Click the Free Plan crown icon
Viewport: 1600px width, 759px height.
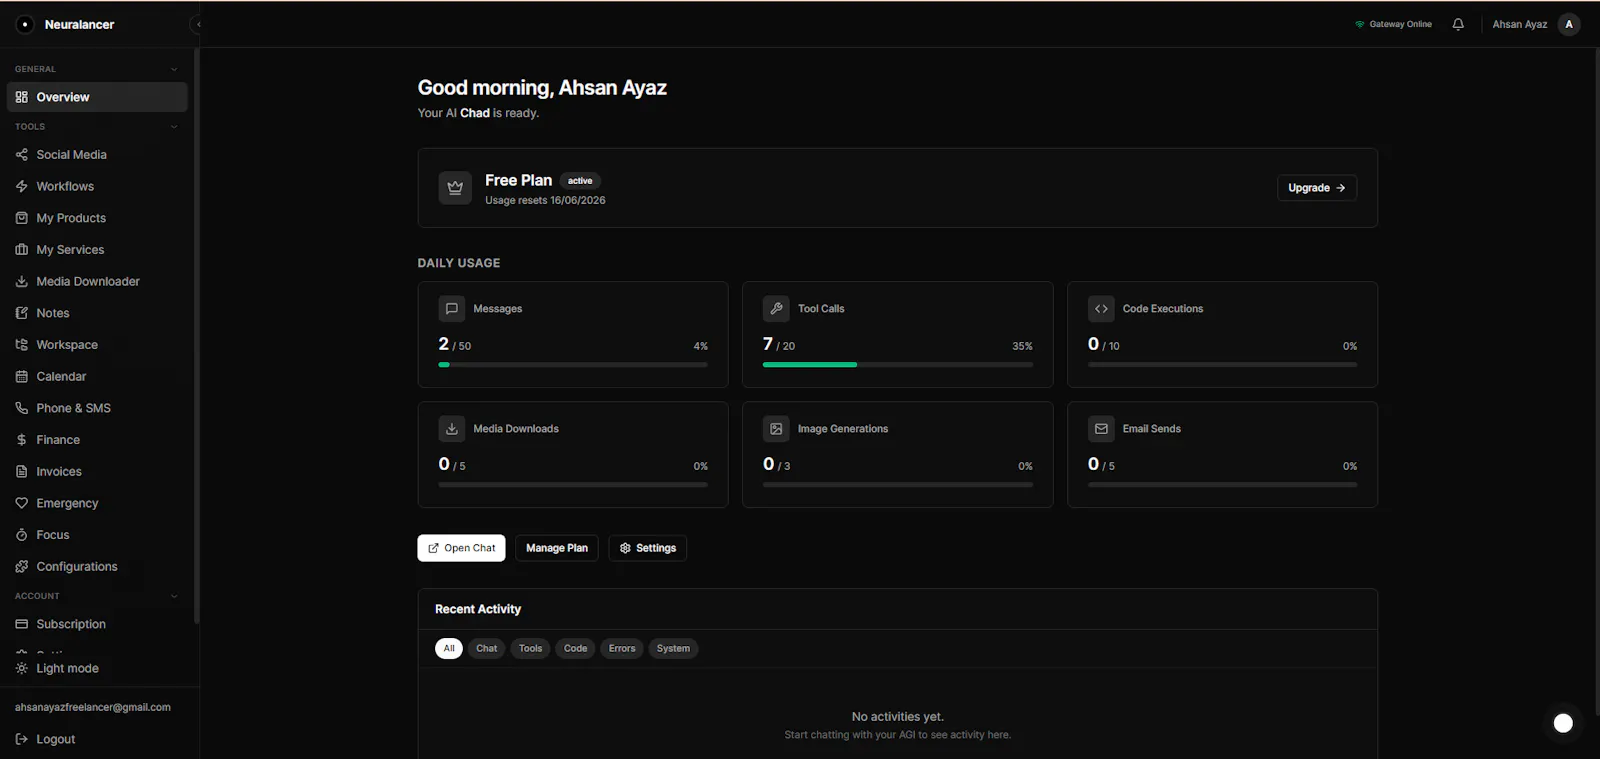tap(455, 188)
